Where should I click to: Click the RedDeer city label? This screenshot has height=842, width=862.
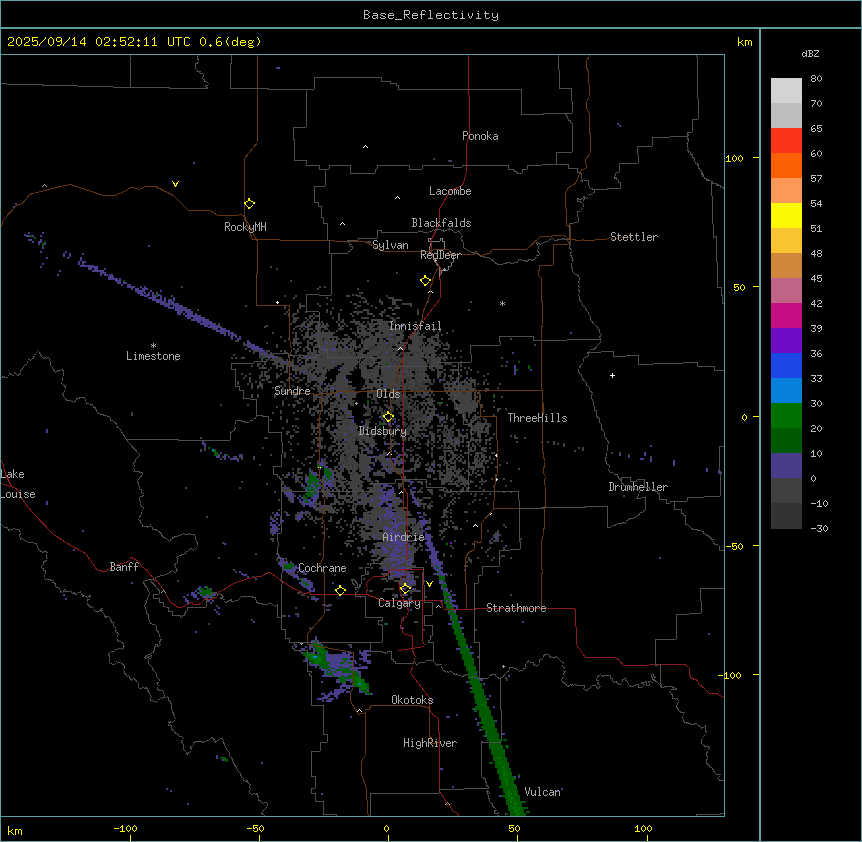(x=440, y=255)
